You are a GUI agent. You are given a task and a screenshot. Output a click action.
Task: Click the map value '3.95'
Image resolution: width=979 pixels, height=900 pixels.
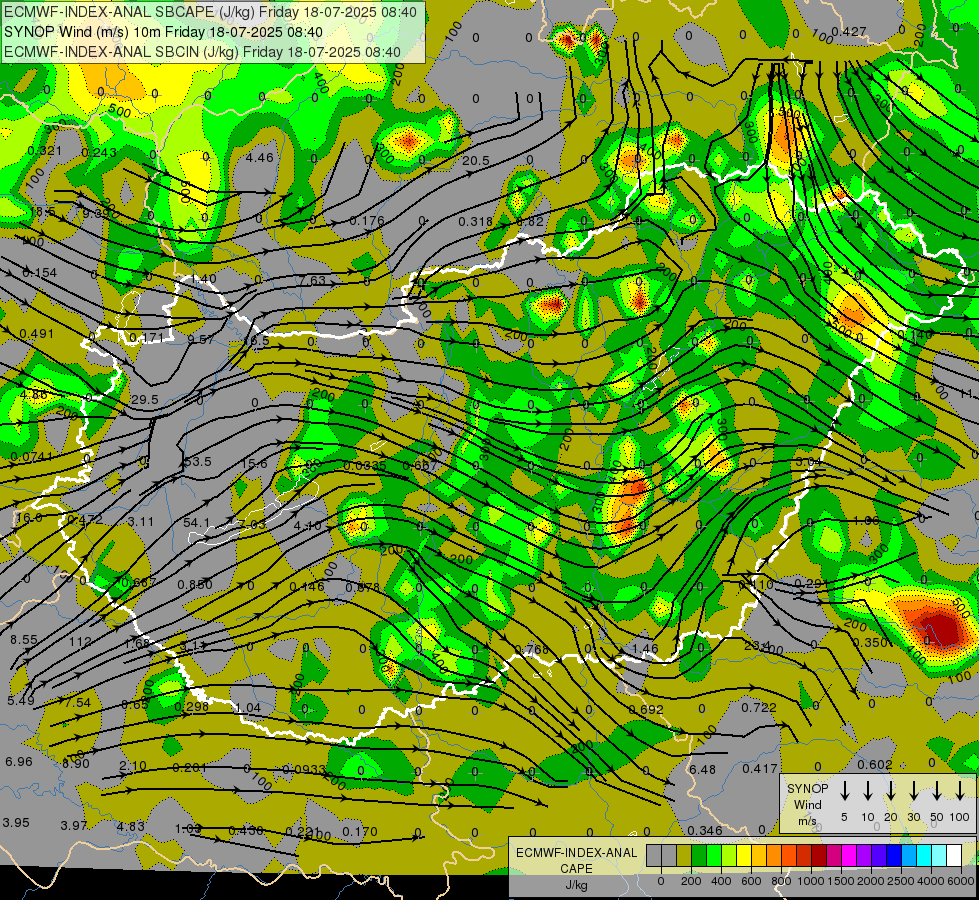click(x=16, y=823)
